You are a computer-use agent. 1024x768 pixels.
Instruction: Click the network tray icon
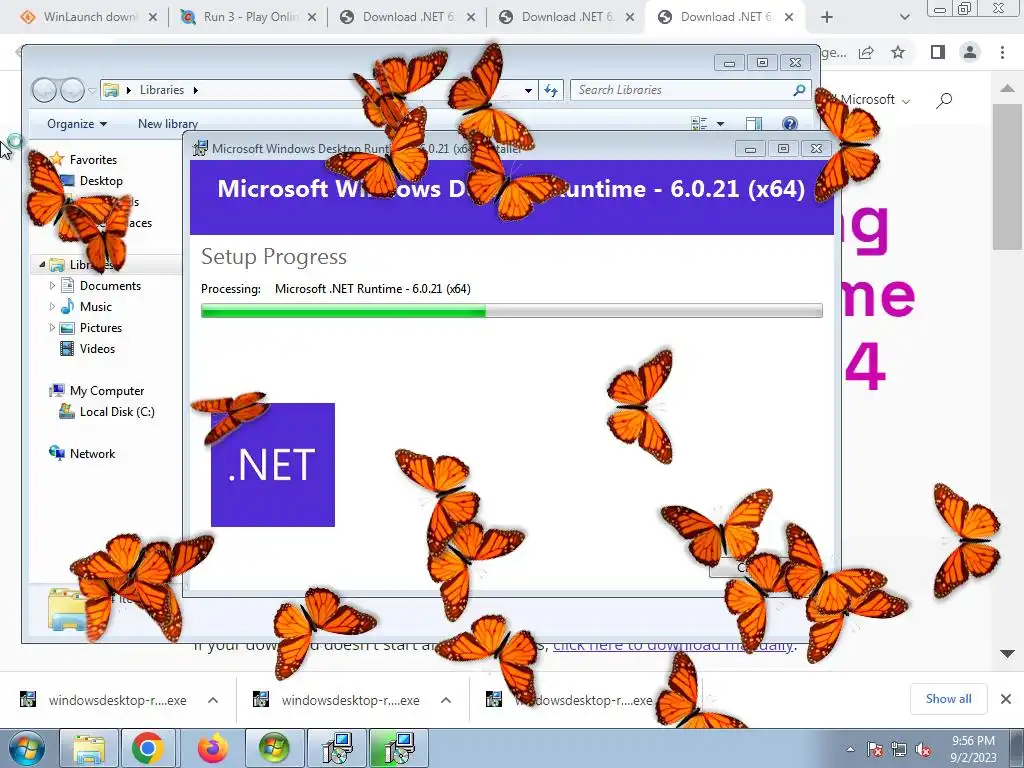tap(899, 749)
